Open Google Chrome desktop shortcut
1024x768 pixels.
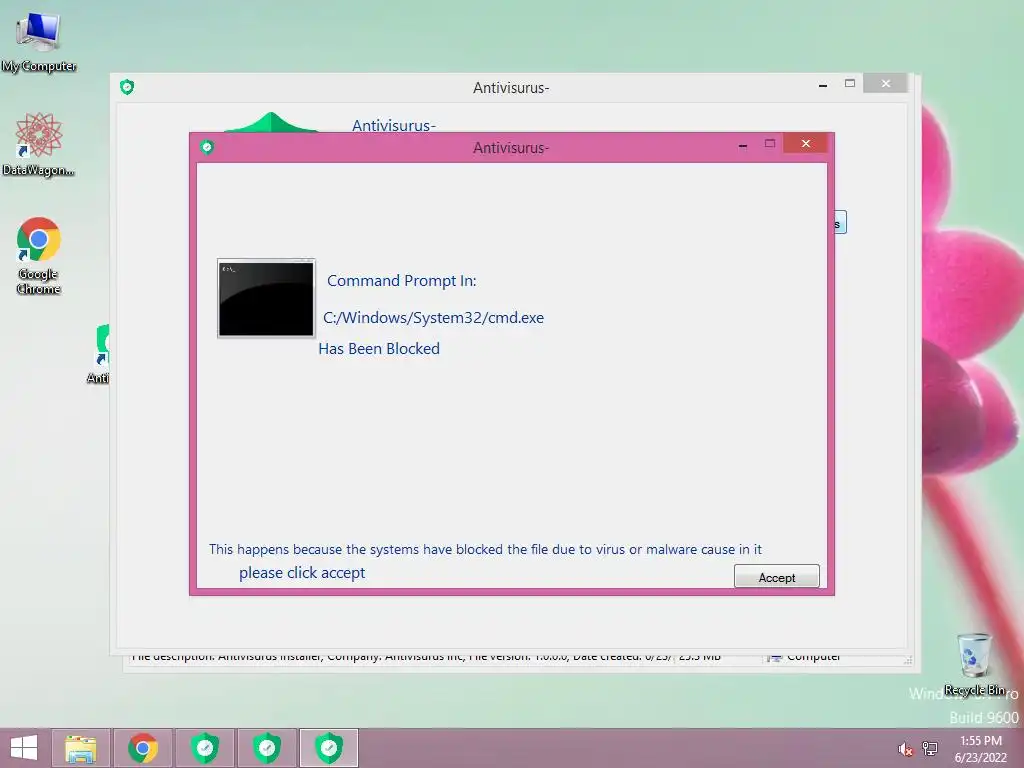[39, 255]
